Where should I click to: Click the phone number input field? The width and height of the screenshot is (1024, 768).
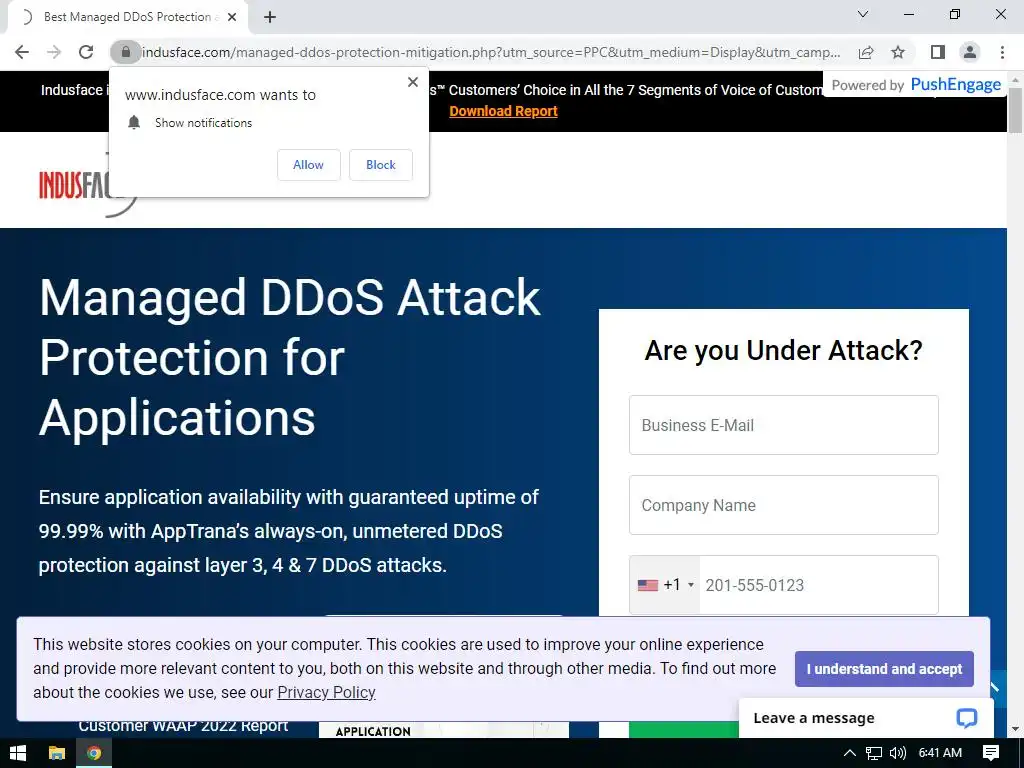pos(818,585)
